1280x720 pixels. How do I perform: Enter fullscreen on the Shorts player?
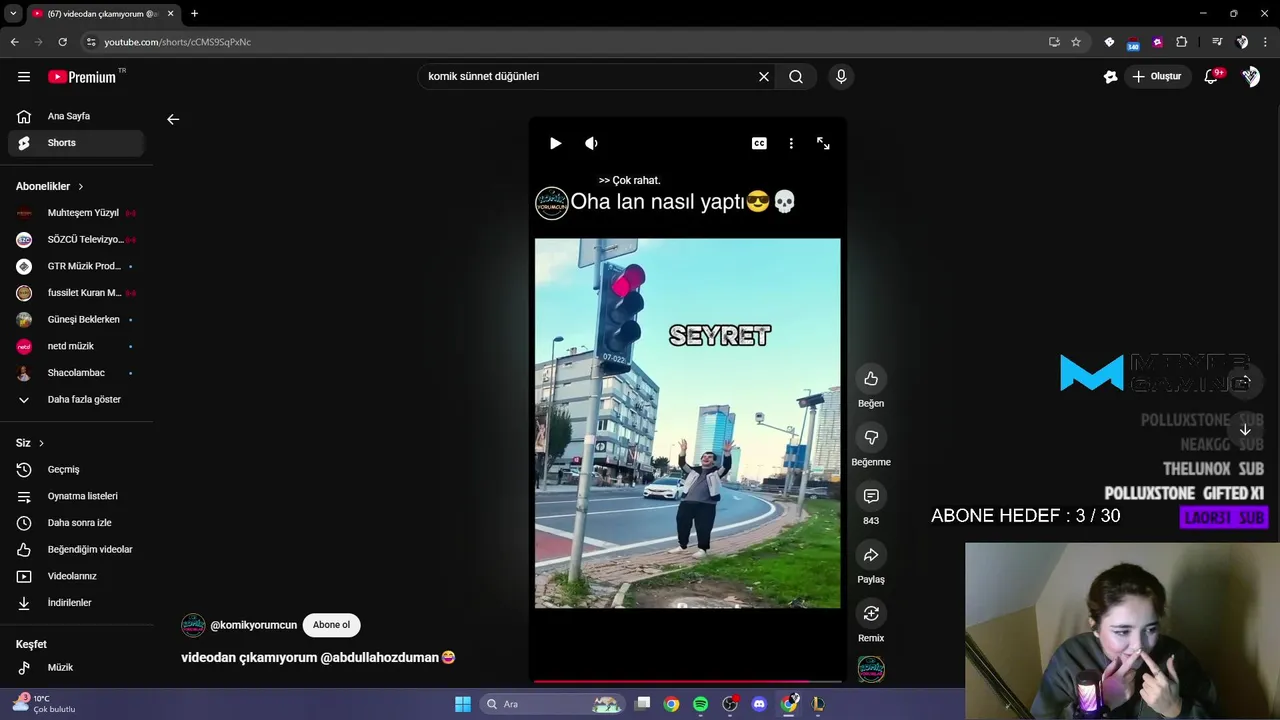pyautogui.click(x=823, y=143)
